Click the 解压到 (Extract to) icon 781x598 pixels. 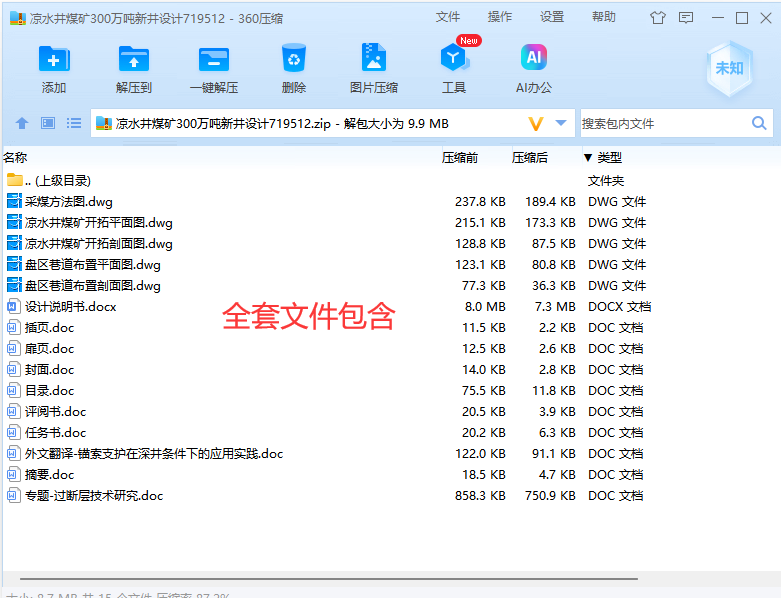click(133, 59)
